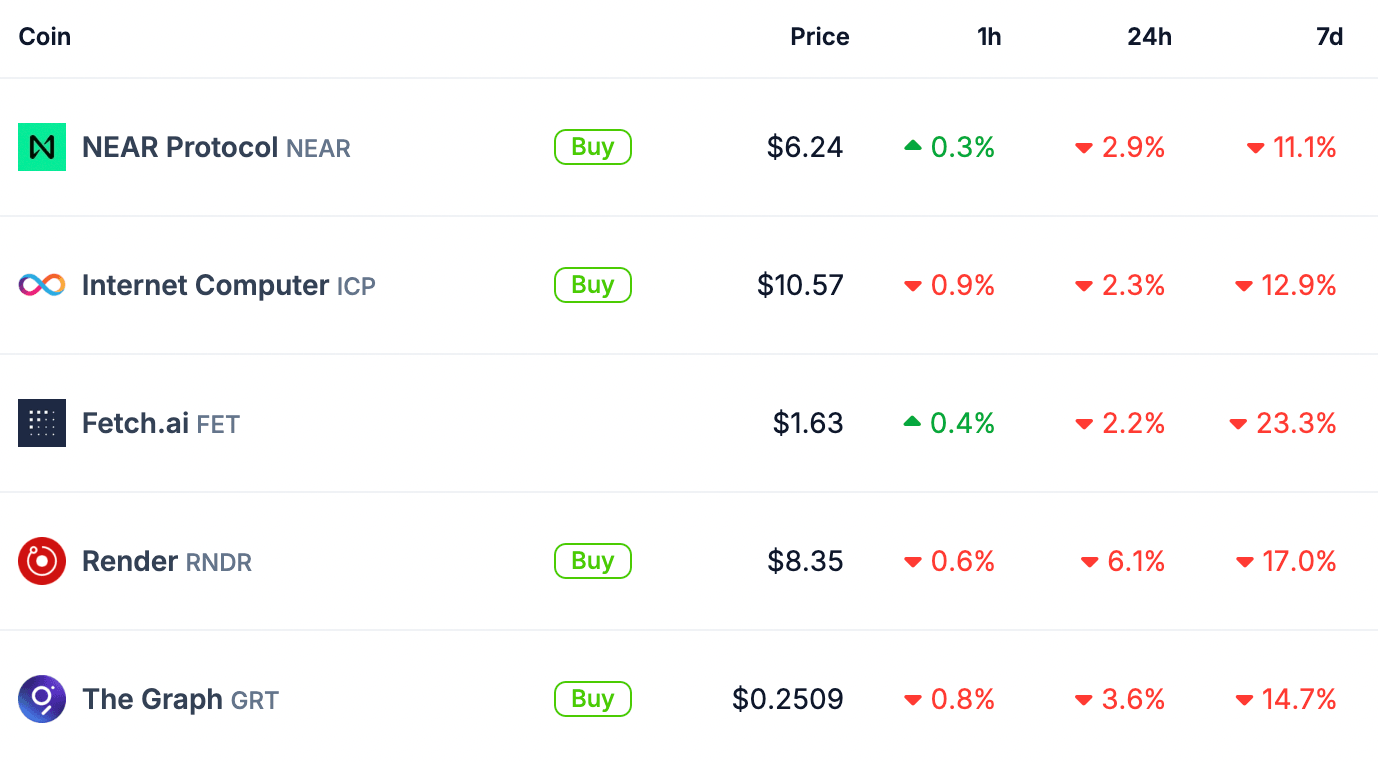Open The Graph coin link
The image size is (1378, 762).
tap(152, 699)
